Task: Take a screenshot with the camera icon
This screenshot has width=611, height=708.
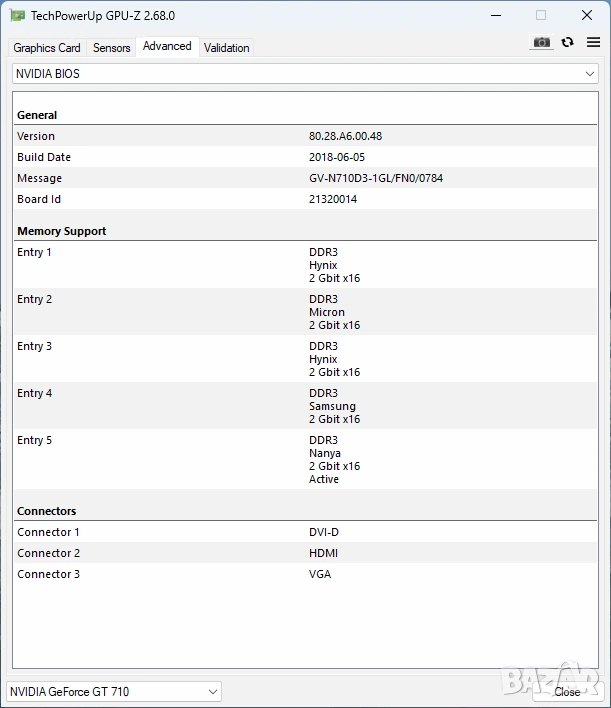Action: pyautogui.click(x=541, y=42)
